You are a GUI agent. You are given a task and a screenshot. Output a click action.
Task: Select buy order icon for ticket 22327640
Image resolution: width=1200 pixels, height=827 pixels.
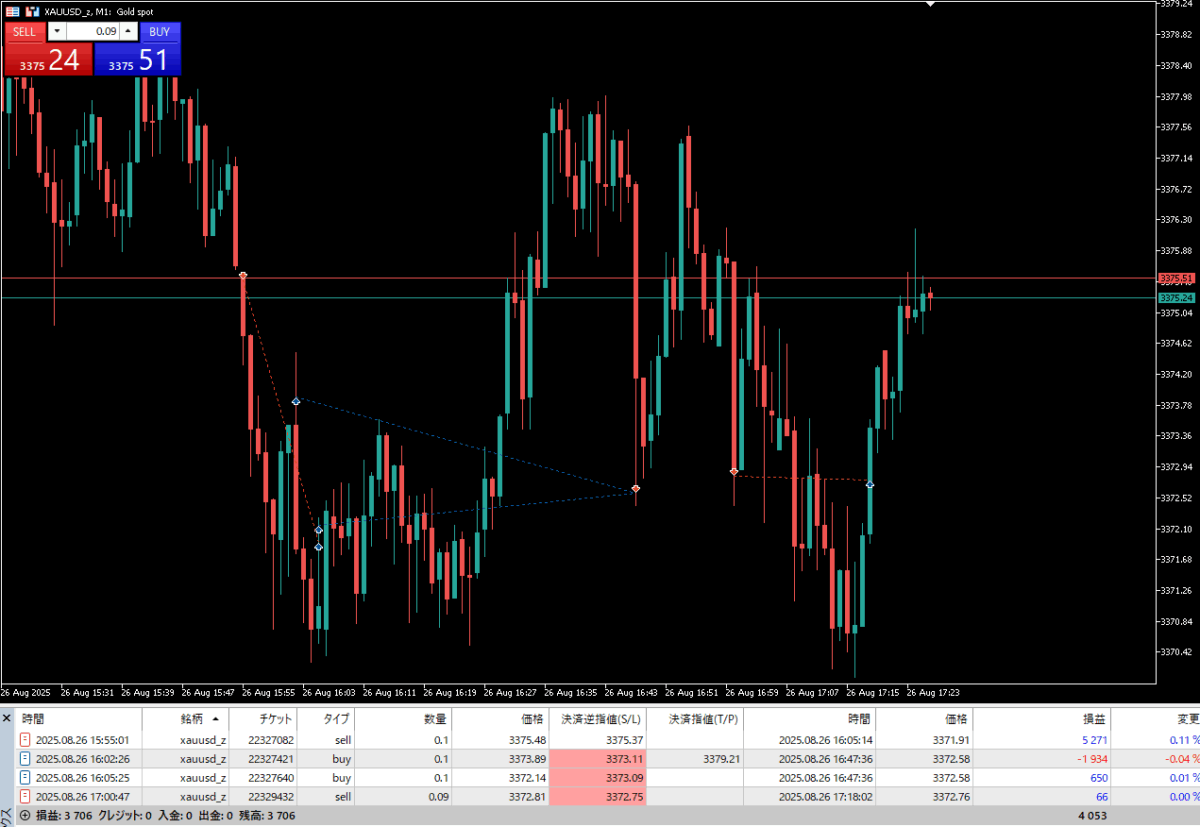[25, 778]
